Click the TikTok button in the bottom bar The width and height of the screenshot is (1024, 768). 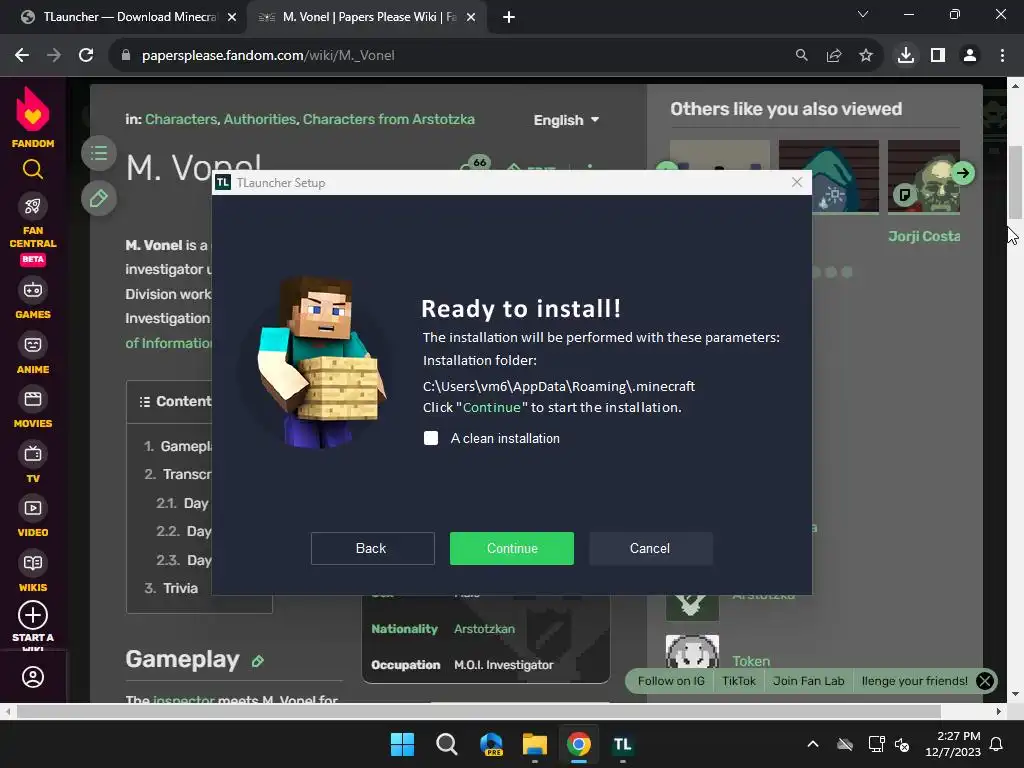[739, 681]
